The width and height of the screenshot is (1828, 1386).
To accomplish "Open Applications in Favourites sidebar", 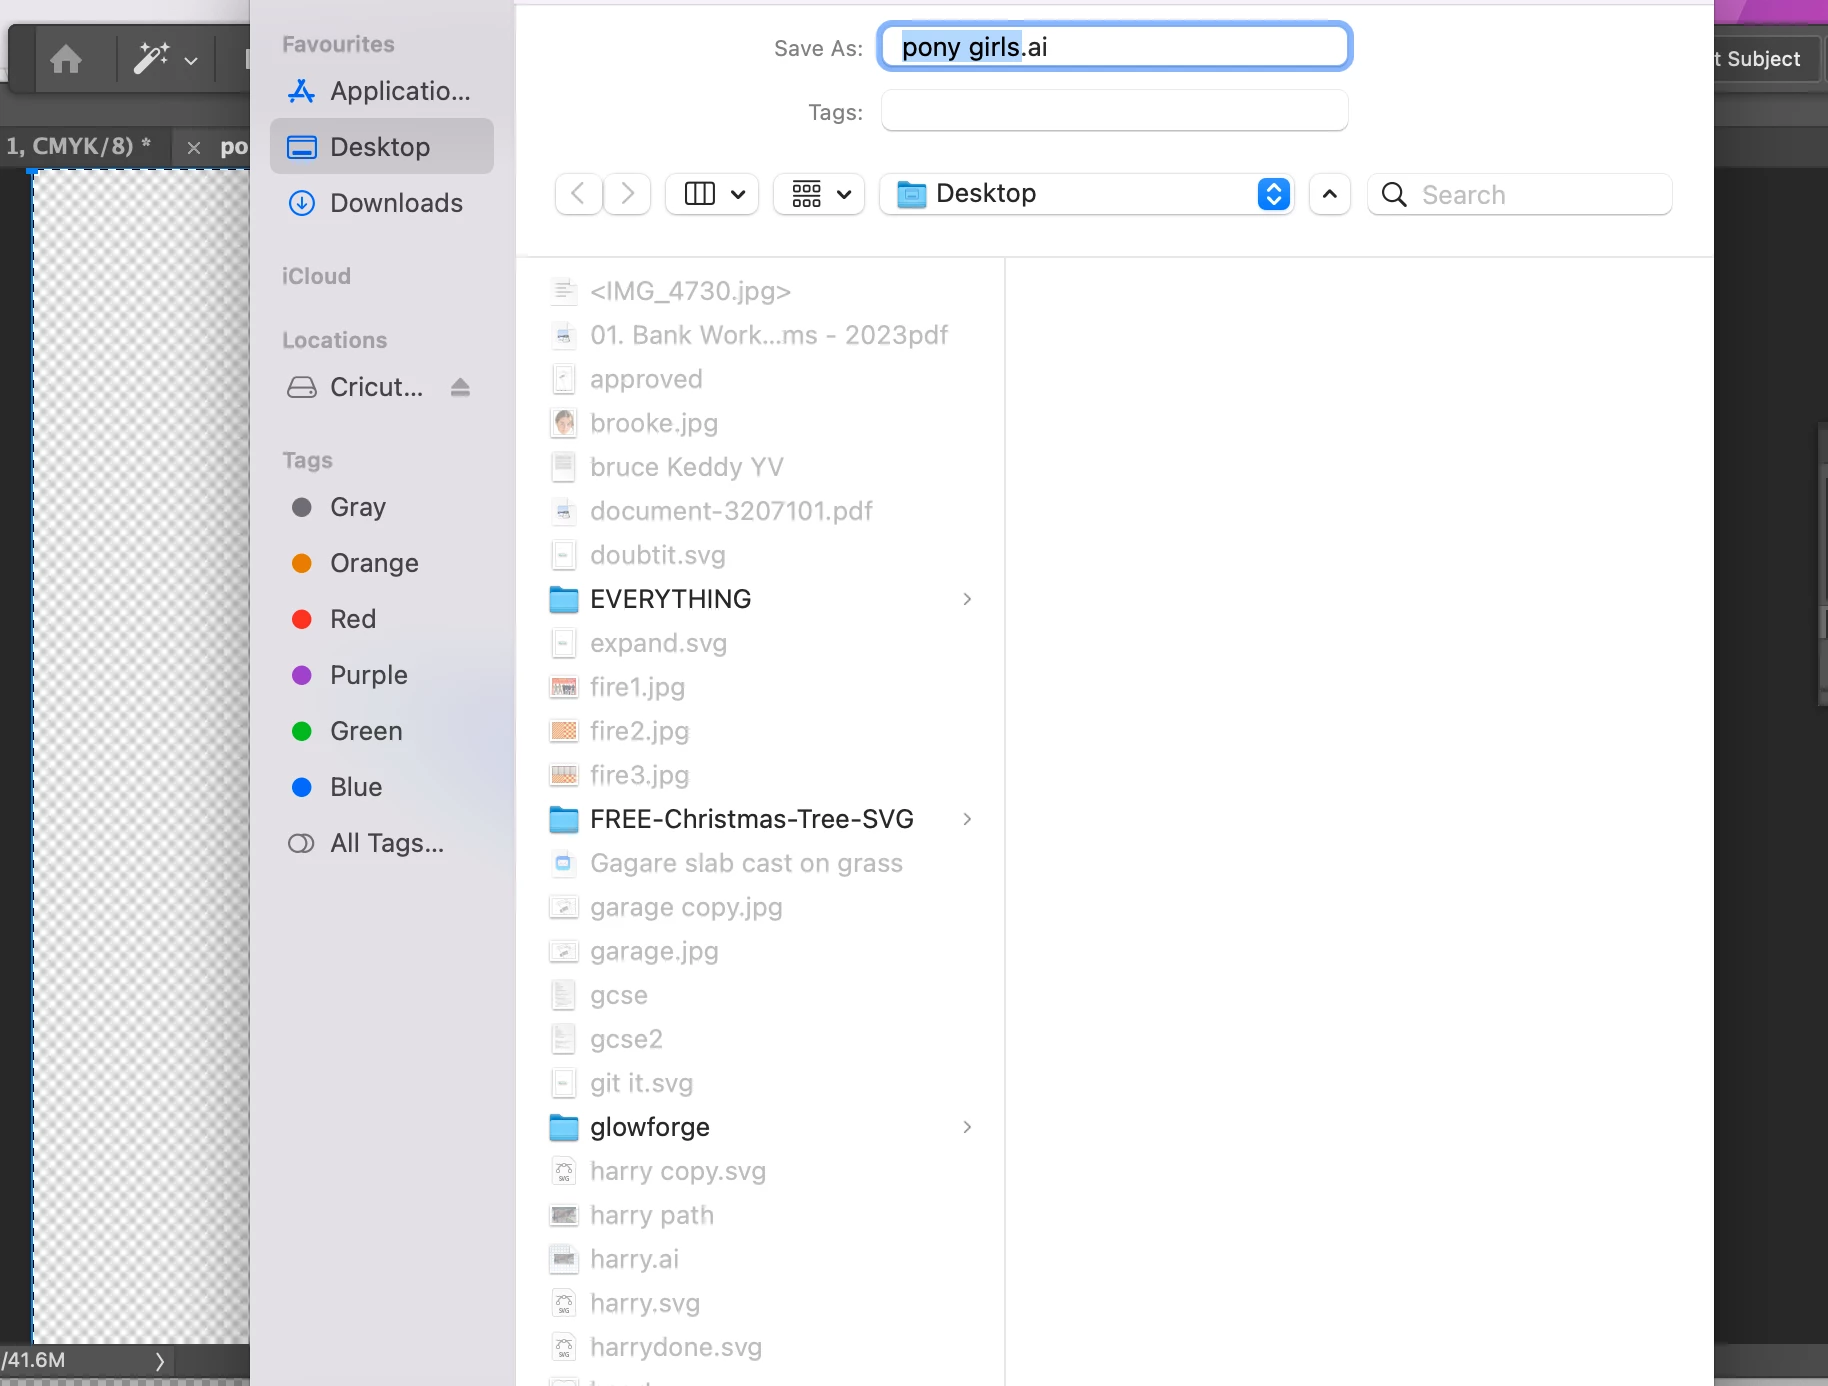I will coord(381,91).
